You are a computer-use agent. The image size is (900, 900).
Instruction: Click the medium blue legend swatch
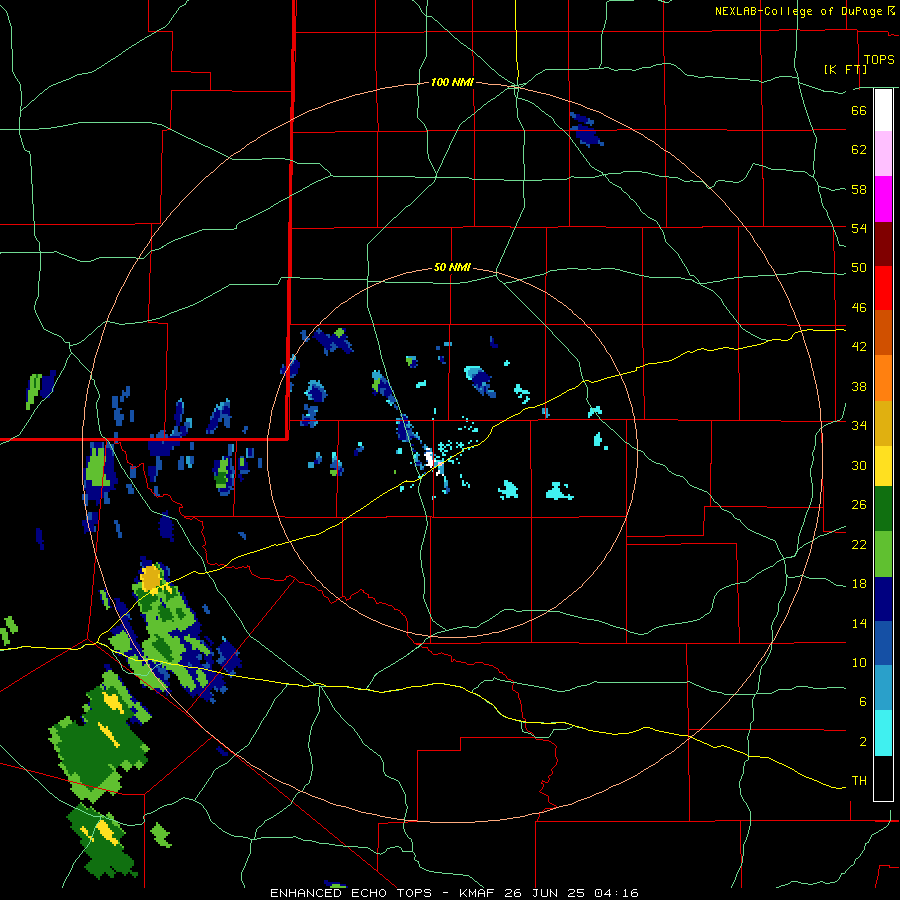(x=883, y=643)
